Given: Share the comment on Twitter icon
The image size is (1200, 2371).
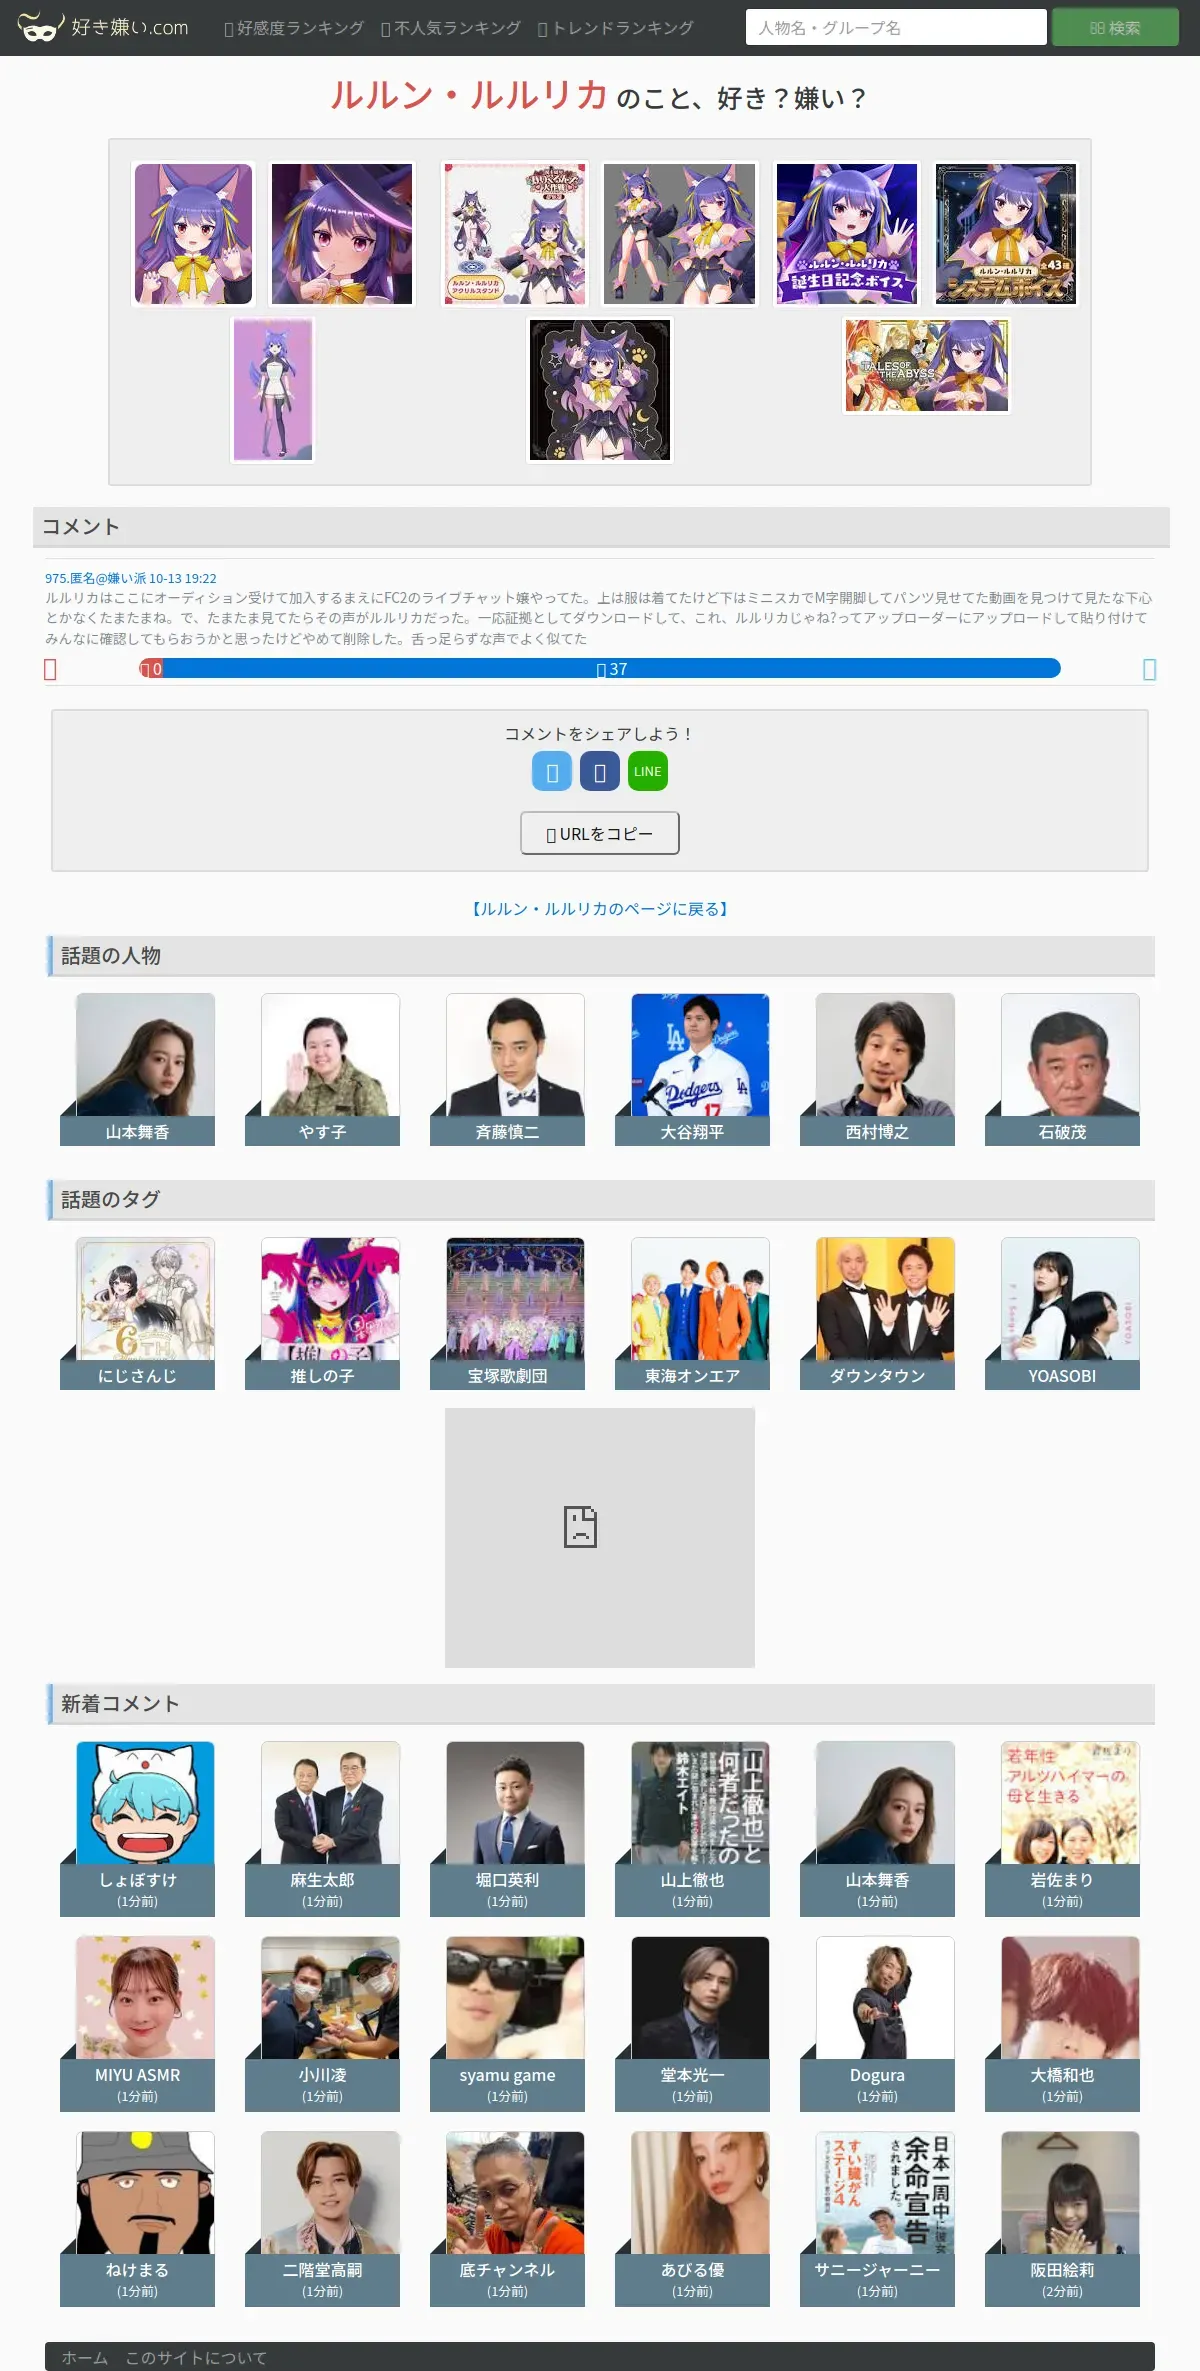Looking at the screenshot, I should click(x=552, y=771).
